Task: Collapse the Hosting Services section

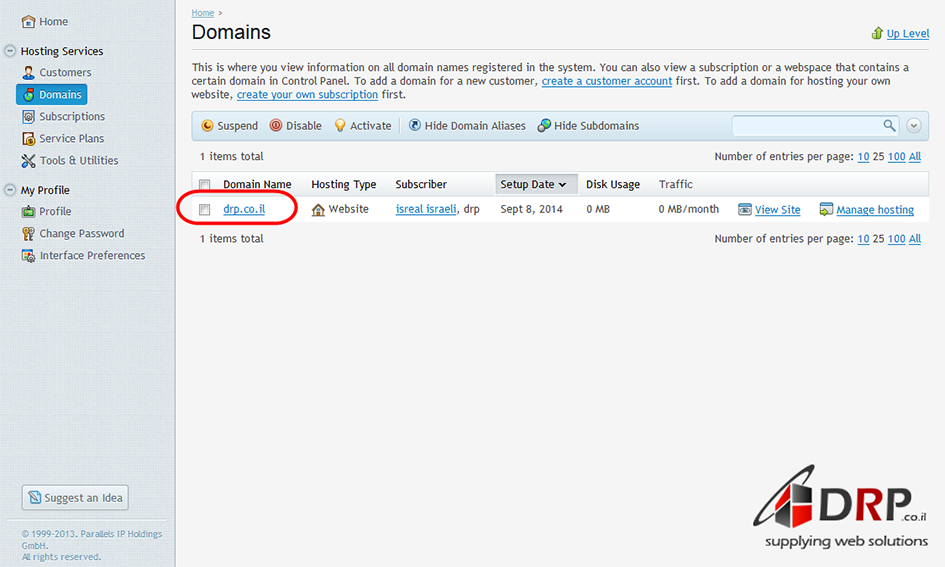Action: tap(10, 51)
